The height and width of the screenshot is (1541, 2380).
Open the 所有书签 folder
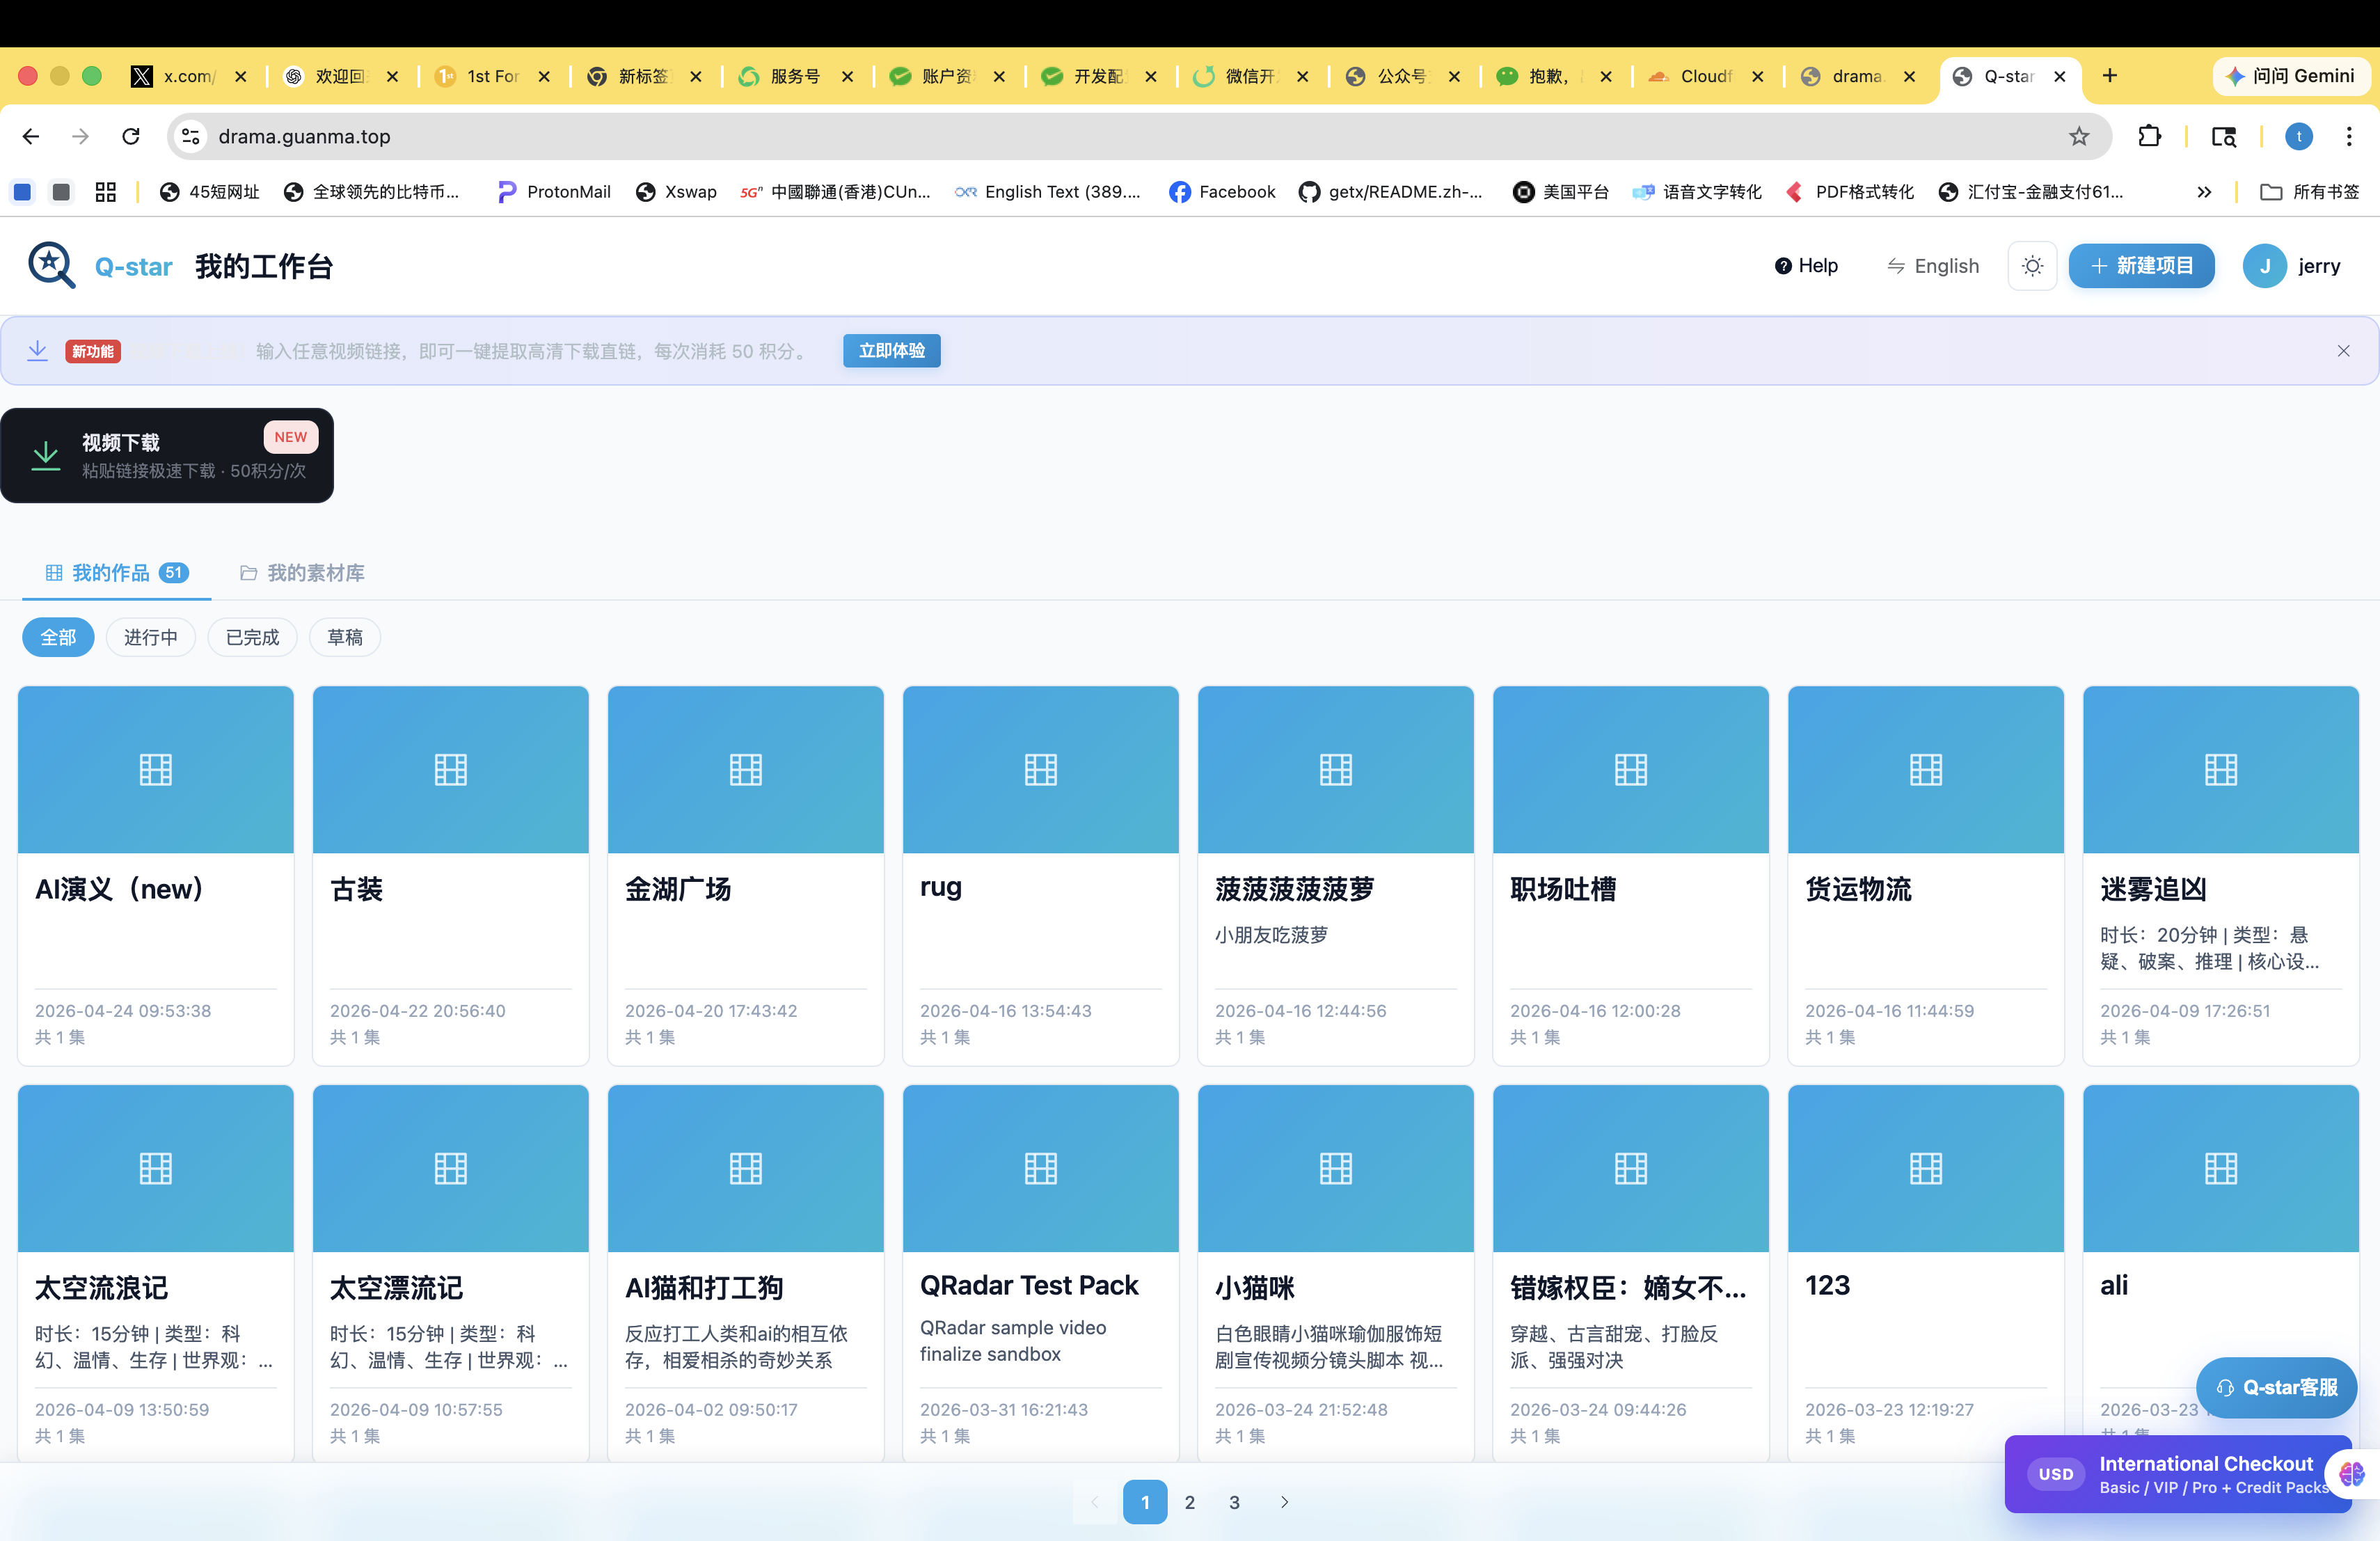coord(2310,192)
